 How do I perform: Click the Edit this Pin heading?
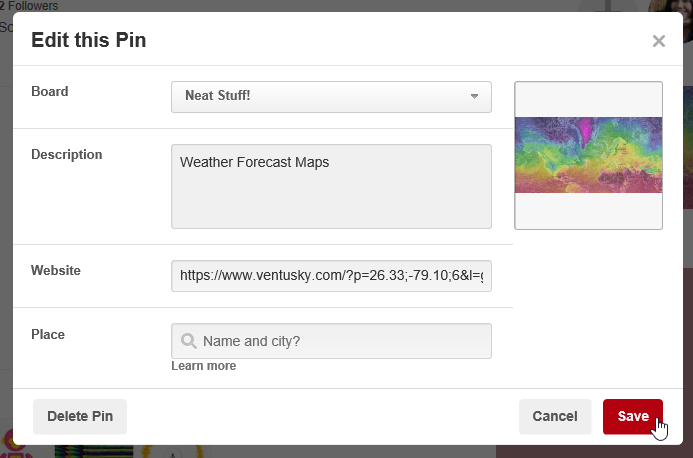pos(88,40)
